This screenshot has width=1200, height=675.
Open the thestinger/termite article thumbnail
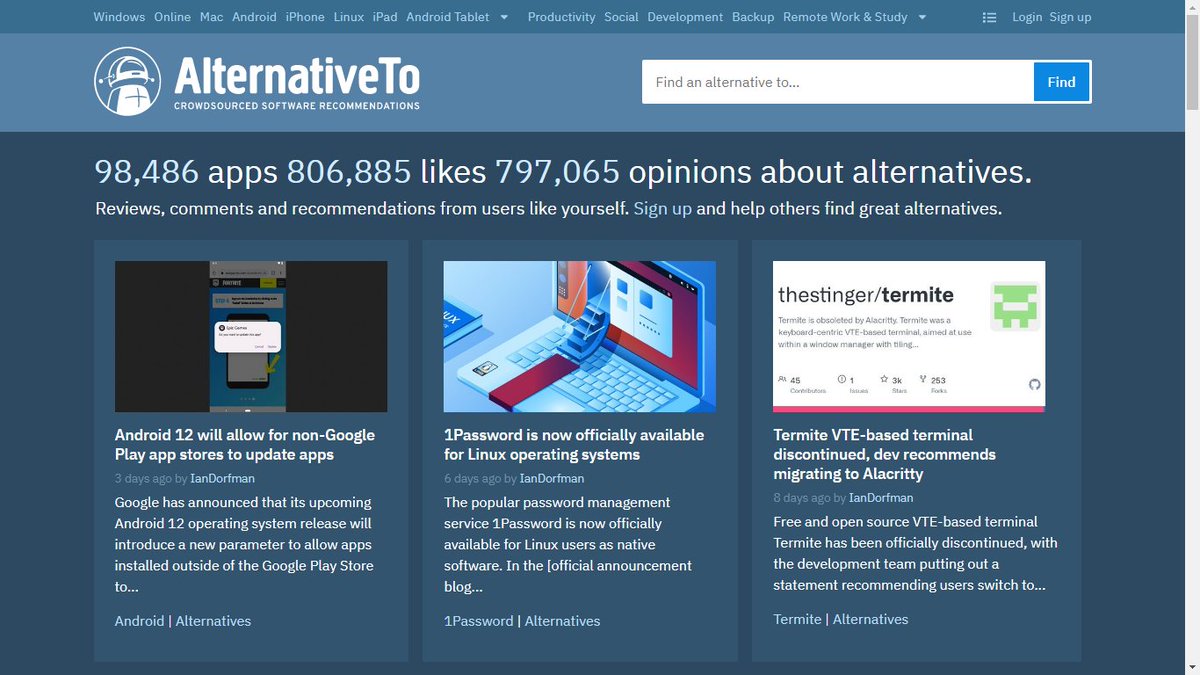click(909, 336)
